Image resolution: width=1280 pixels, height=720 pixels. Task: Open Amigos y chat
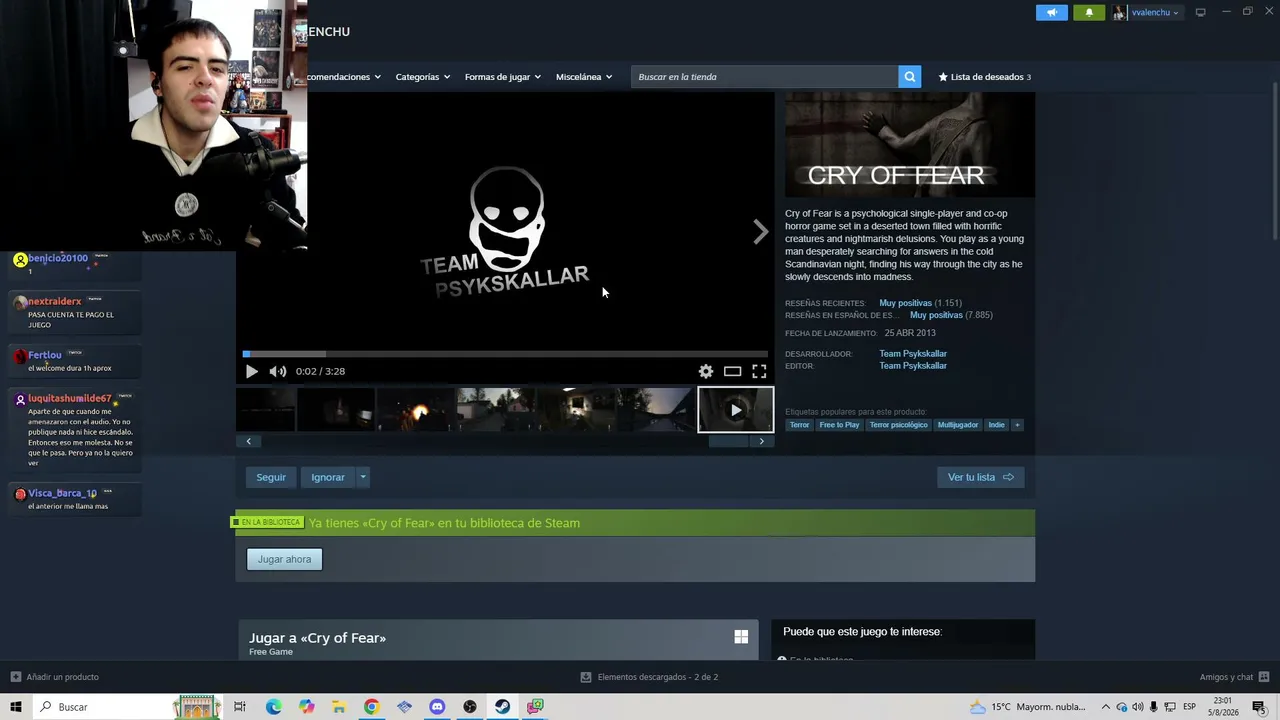point(1233,677)
